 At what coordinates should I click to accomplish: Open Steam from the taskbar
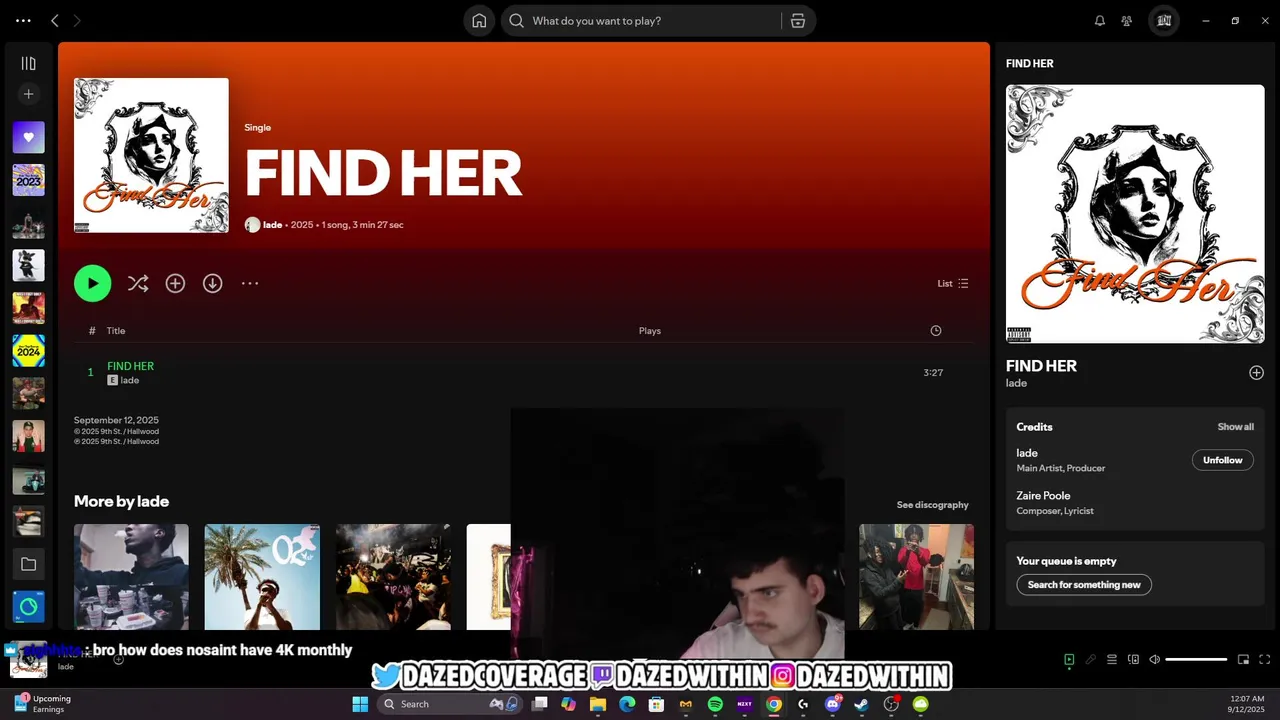(x=861, y=704)
